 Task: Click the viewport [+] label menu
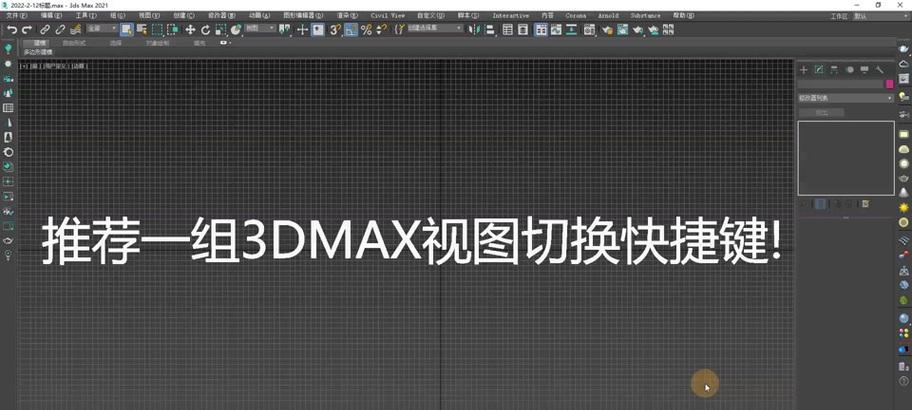24,66
